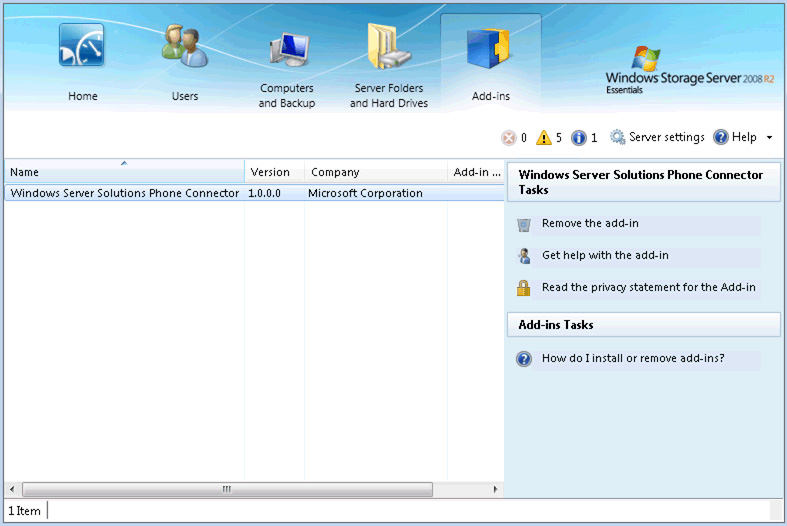The height and width of the screenshot is (526, 787).
Task: Open informational alerts blue icon
Action: click(x=579, y=138)
